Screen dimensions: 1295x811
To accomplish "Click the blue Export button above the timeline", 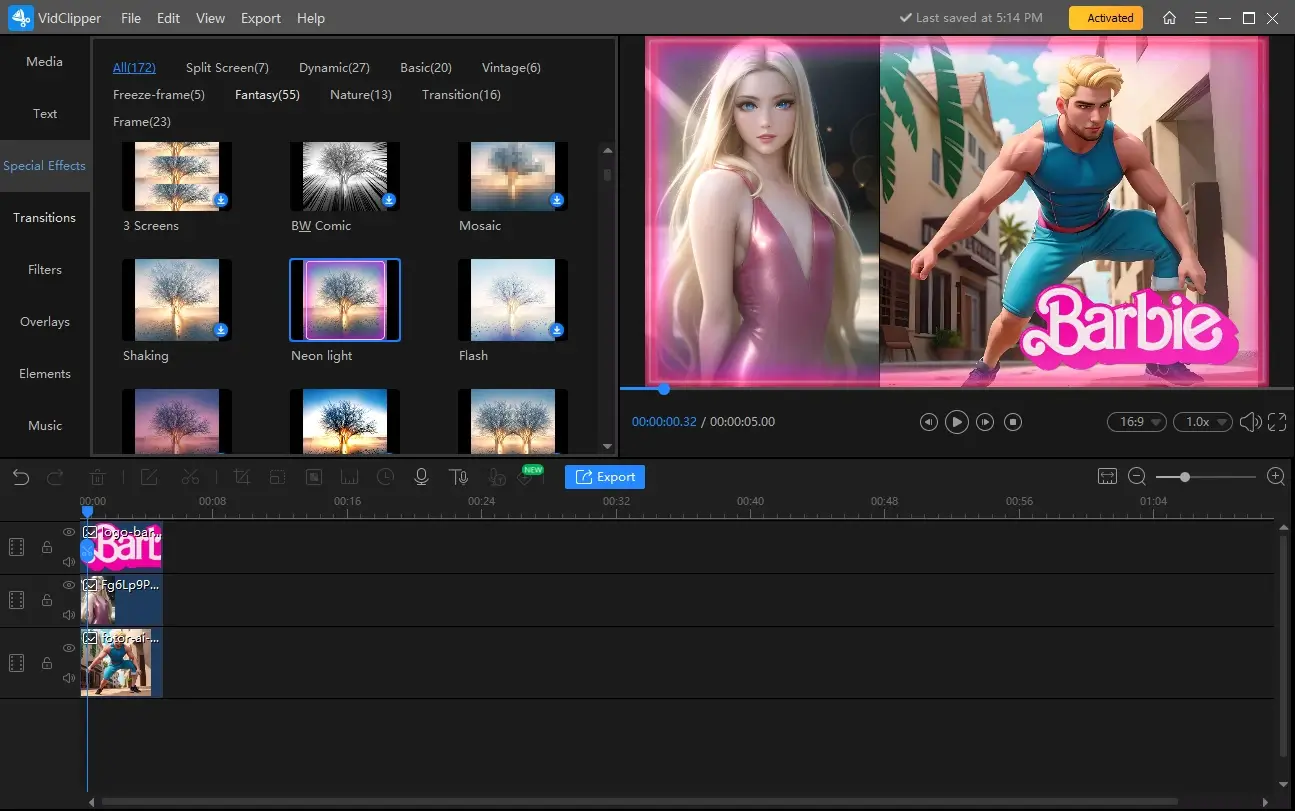I will 605,477.
